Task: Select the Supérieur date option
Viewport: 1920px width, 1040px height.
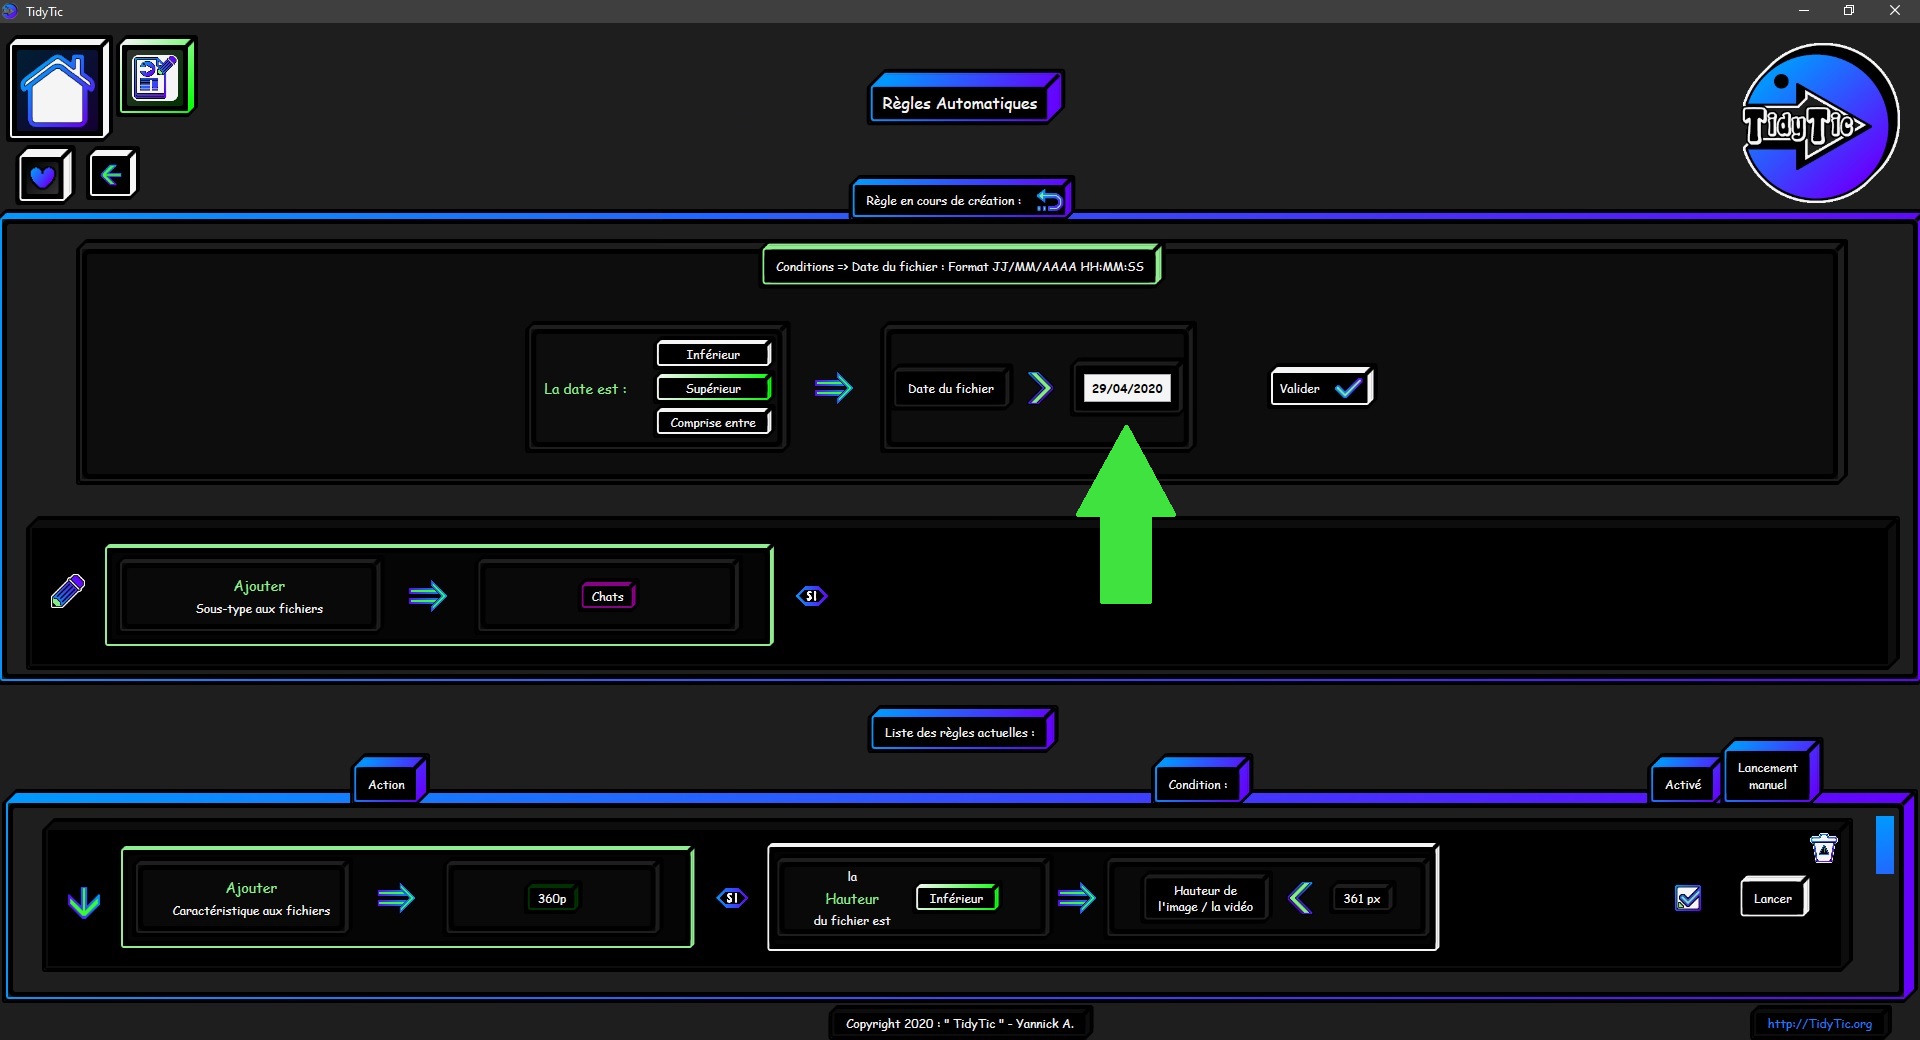Action: [713, 388]
